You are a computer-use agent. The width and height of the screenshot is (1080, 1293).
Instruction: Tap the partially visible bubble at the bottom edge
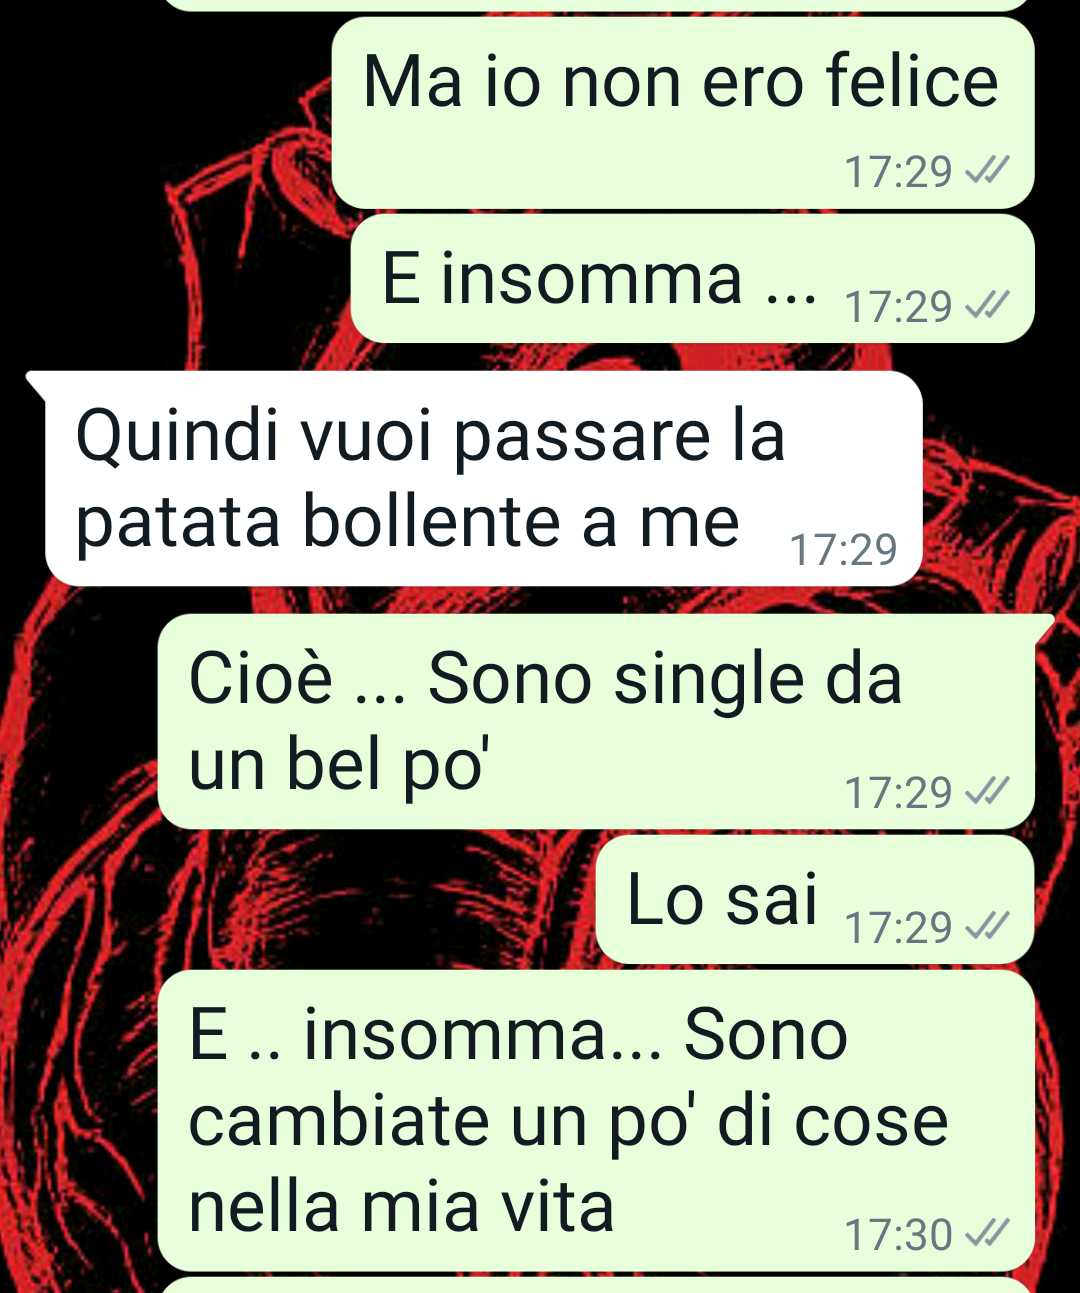tap(596, 1285)
